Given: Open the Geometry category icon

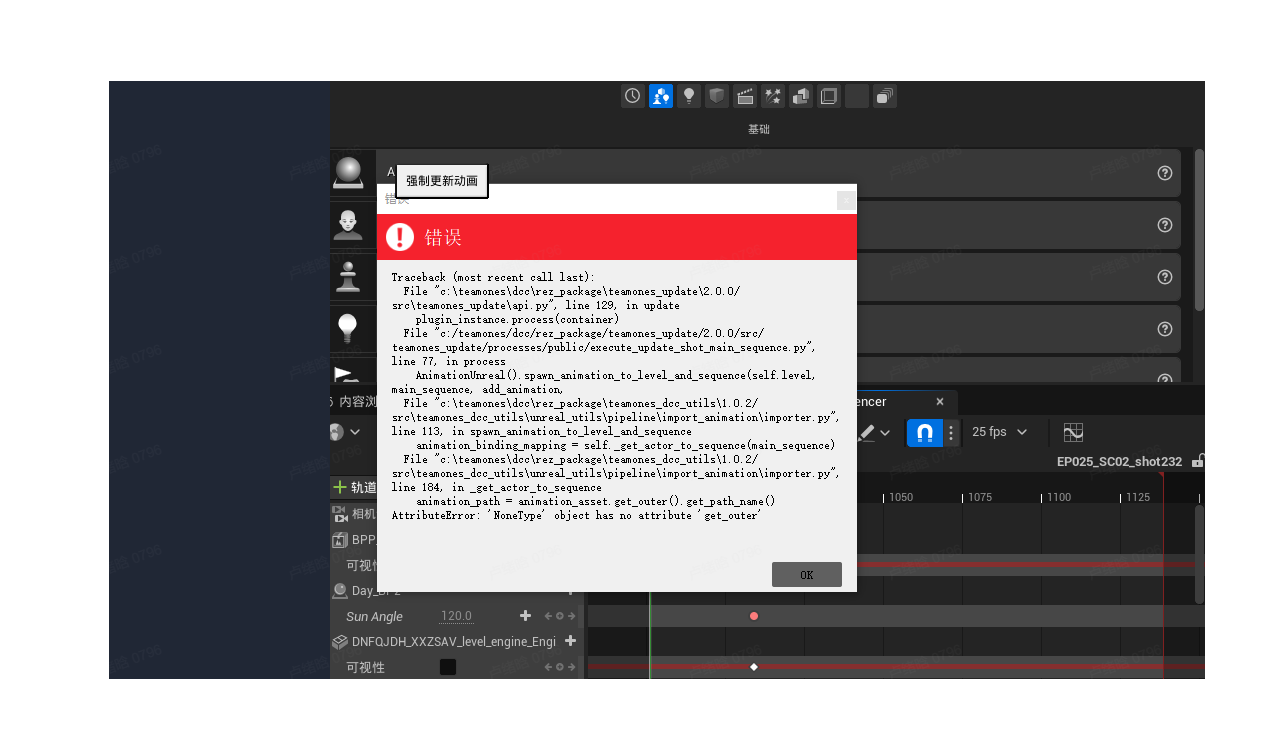Looking at the screenshot, I should tap(800, 96).
